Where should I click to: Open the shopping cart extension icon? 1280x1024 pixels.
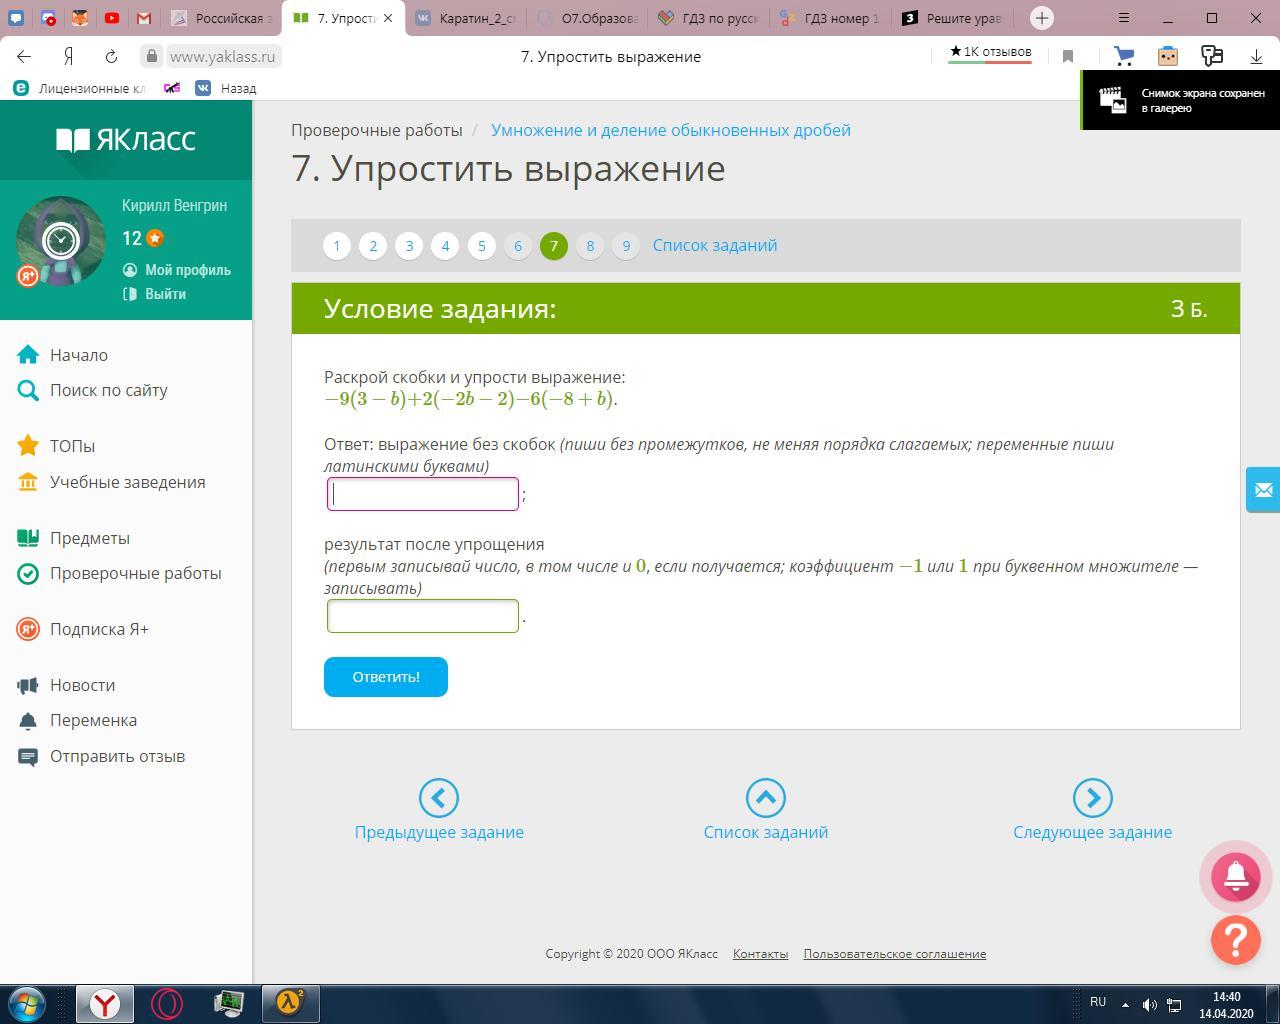[1124, 57]
